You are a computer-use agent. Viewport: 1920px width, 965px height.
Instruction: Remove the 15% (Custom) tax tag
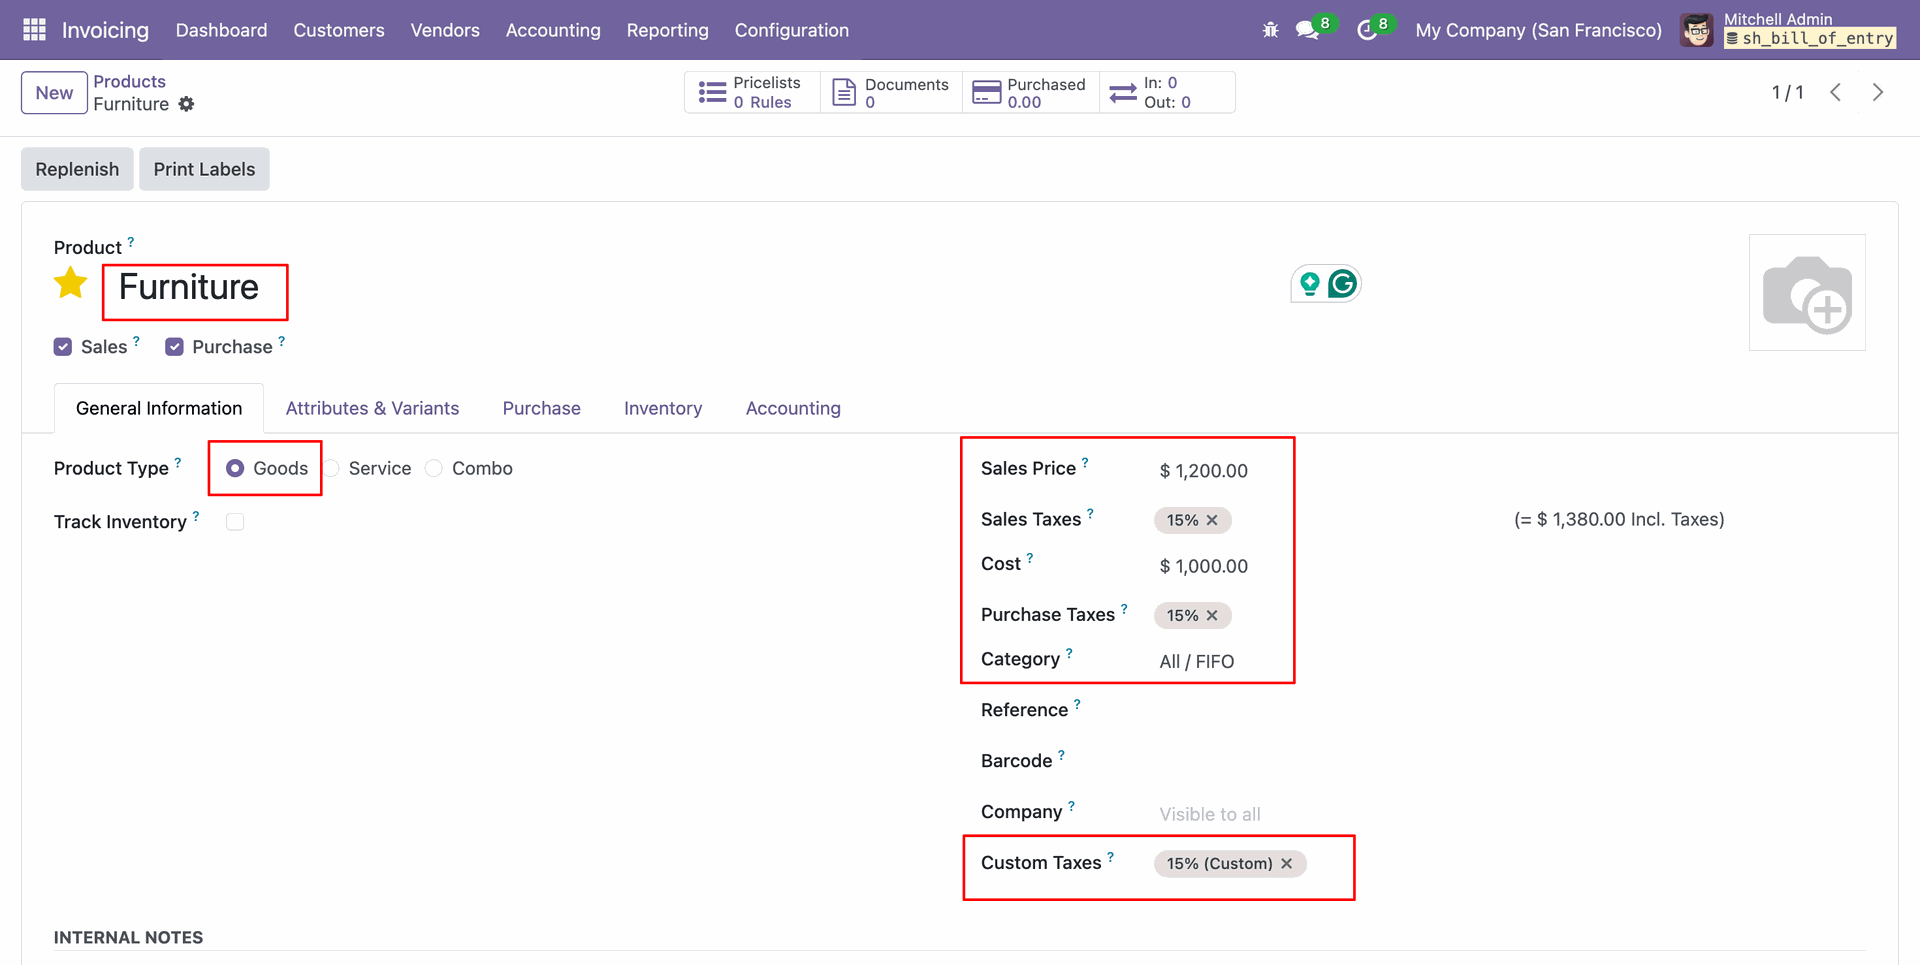click(x=1287, y=863)
